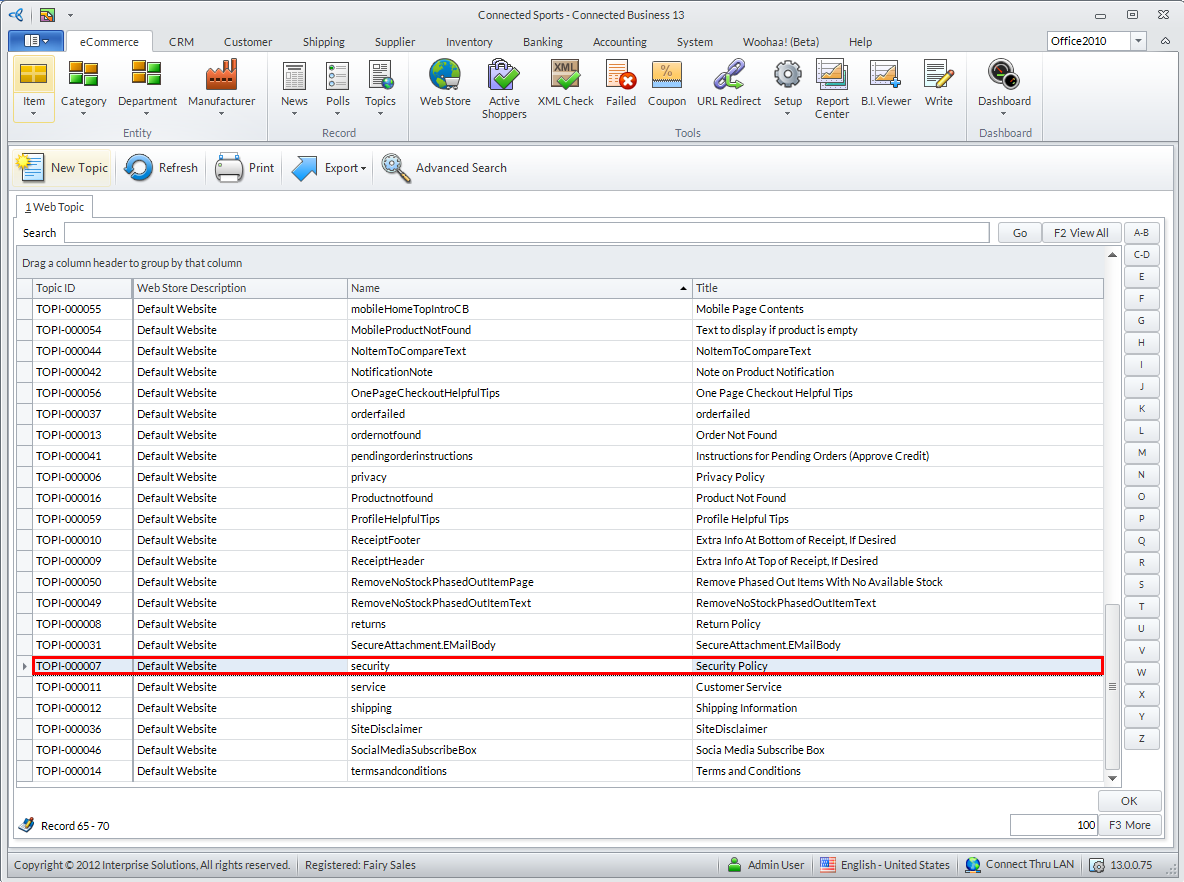This screenshot has height=882, width=1184.
Task: Open the Web Store tool
Action: (444, 83)
